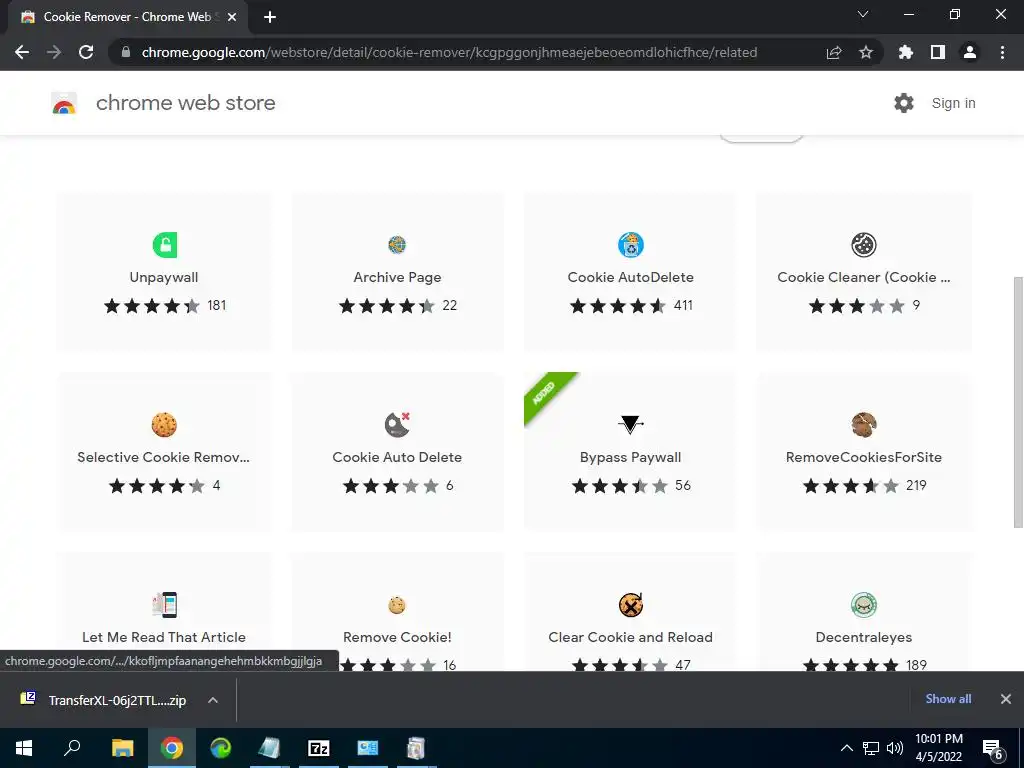This screenshot has width=1024, height=768.
Task: Open File Explorer from the taskbar
Action: pos(122,748)
